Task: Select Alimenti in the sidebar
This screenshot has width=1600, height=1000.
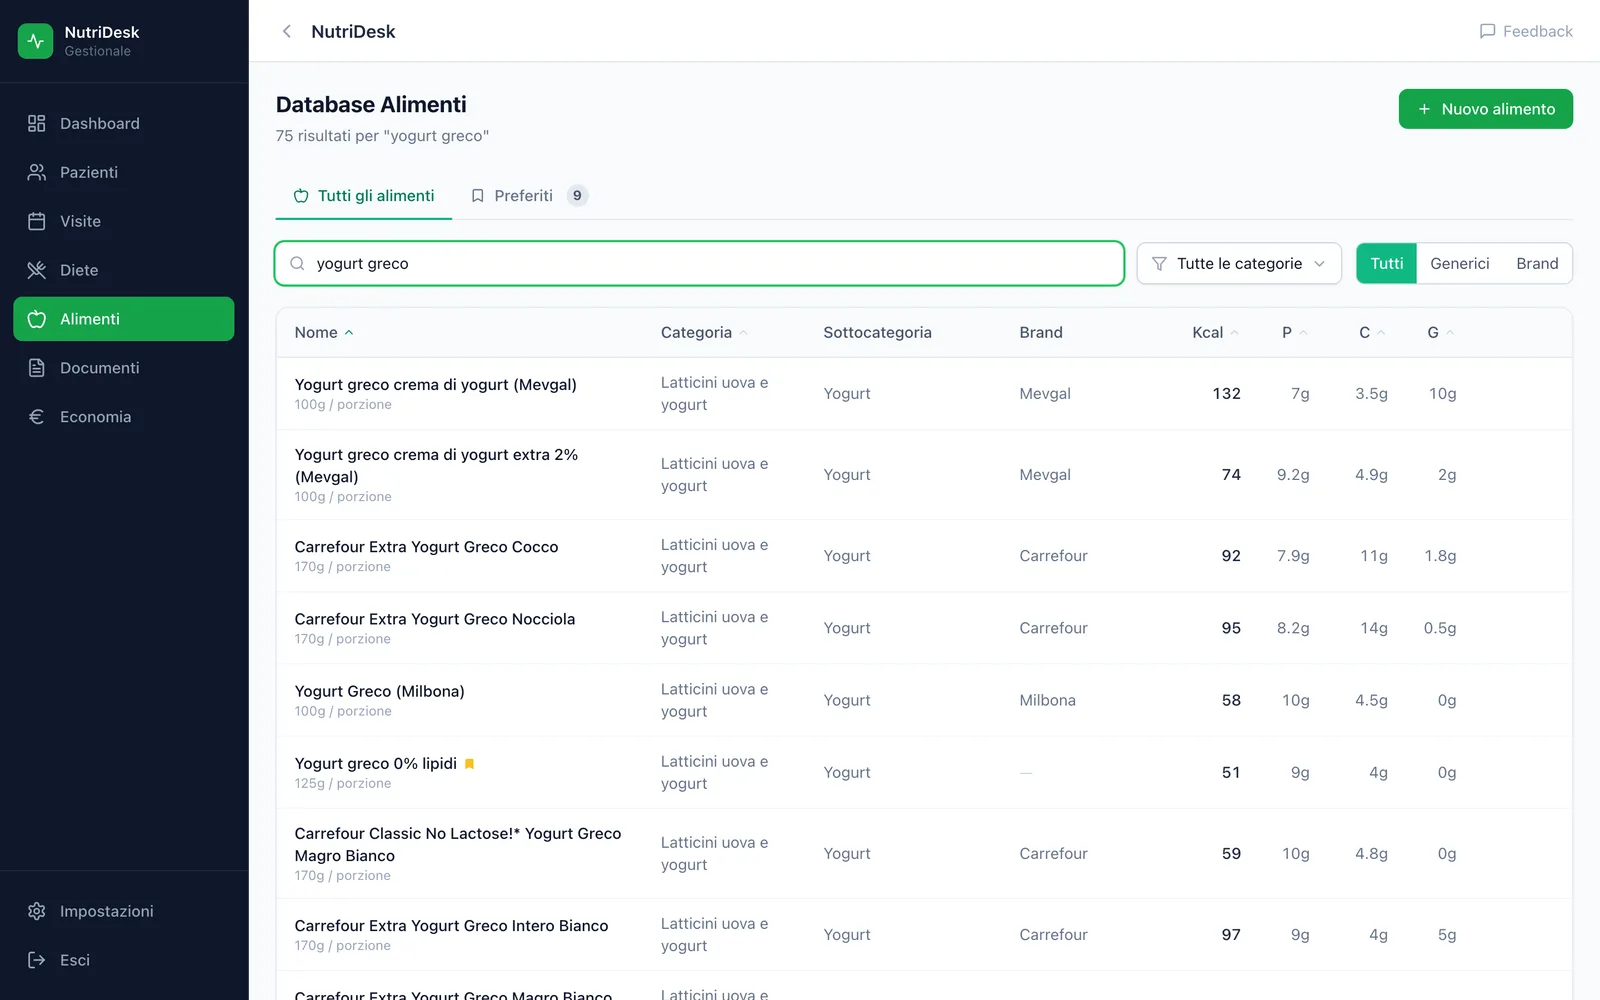Action: pos(124,319)
